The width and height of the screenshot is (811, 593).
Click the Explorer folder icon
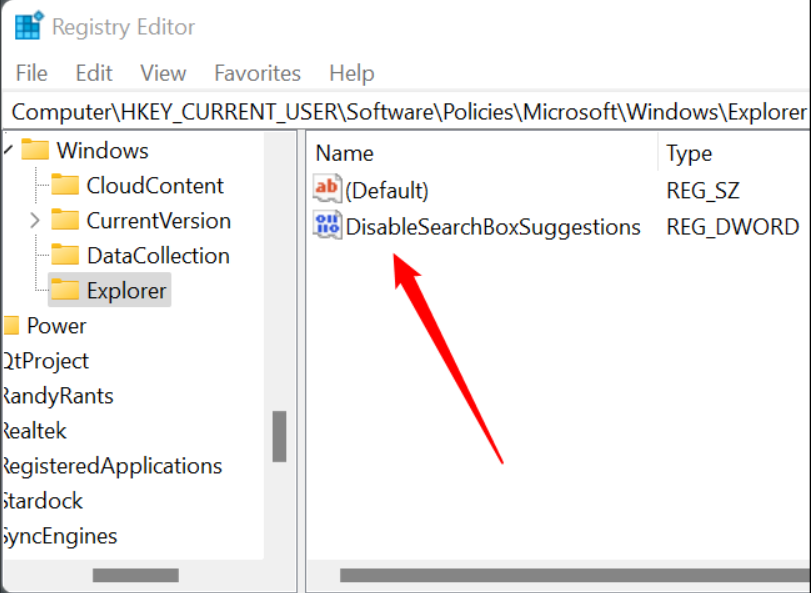tap(65, 290)
